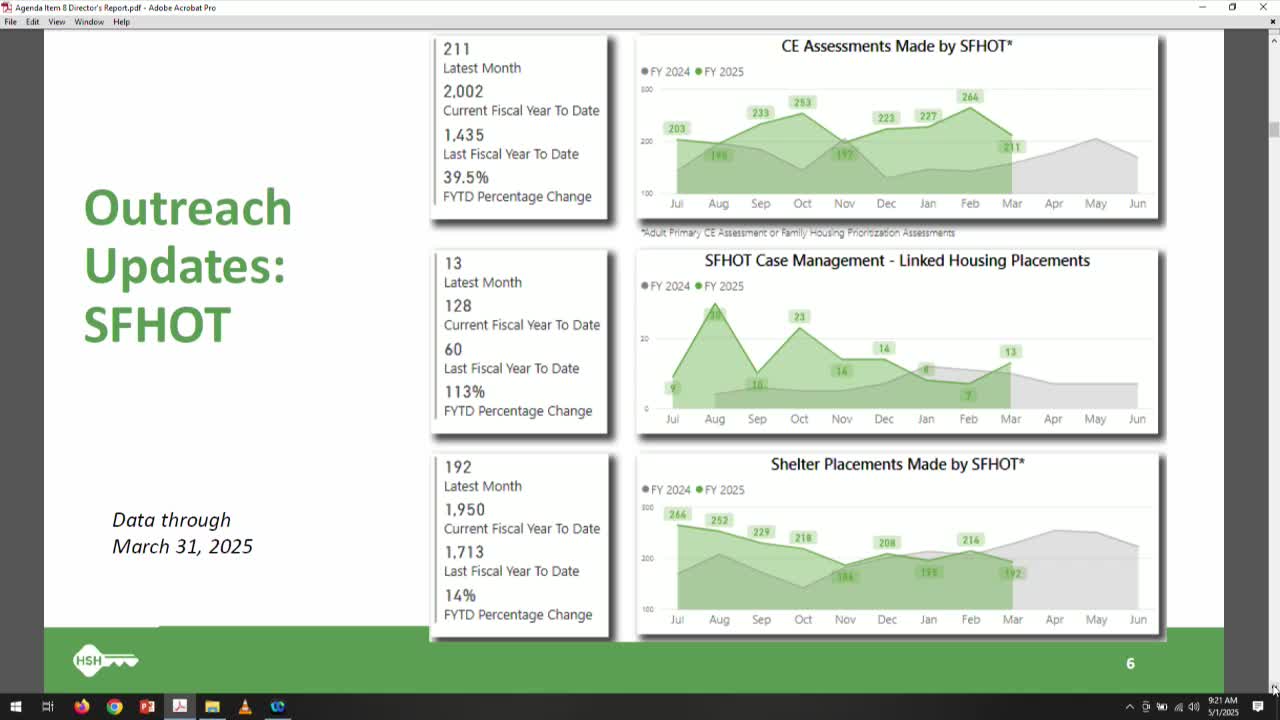The image size is (1280, 720).
Task: Launch Google Chrome from the taskbar
Action: (114, 707)
